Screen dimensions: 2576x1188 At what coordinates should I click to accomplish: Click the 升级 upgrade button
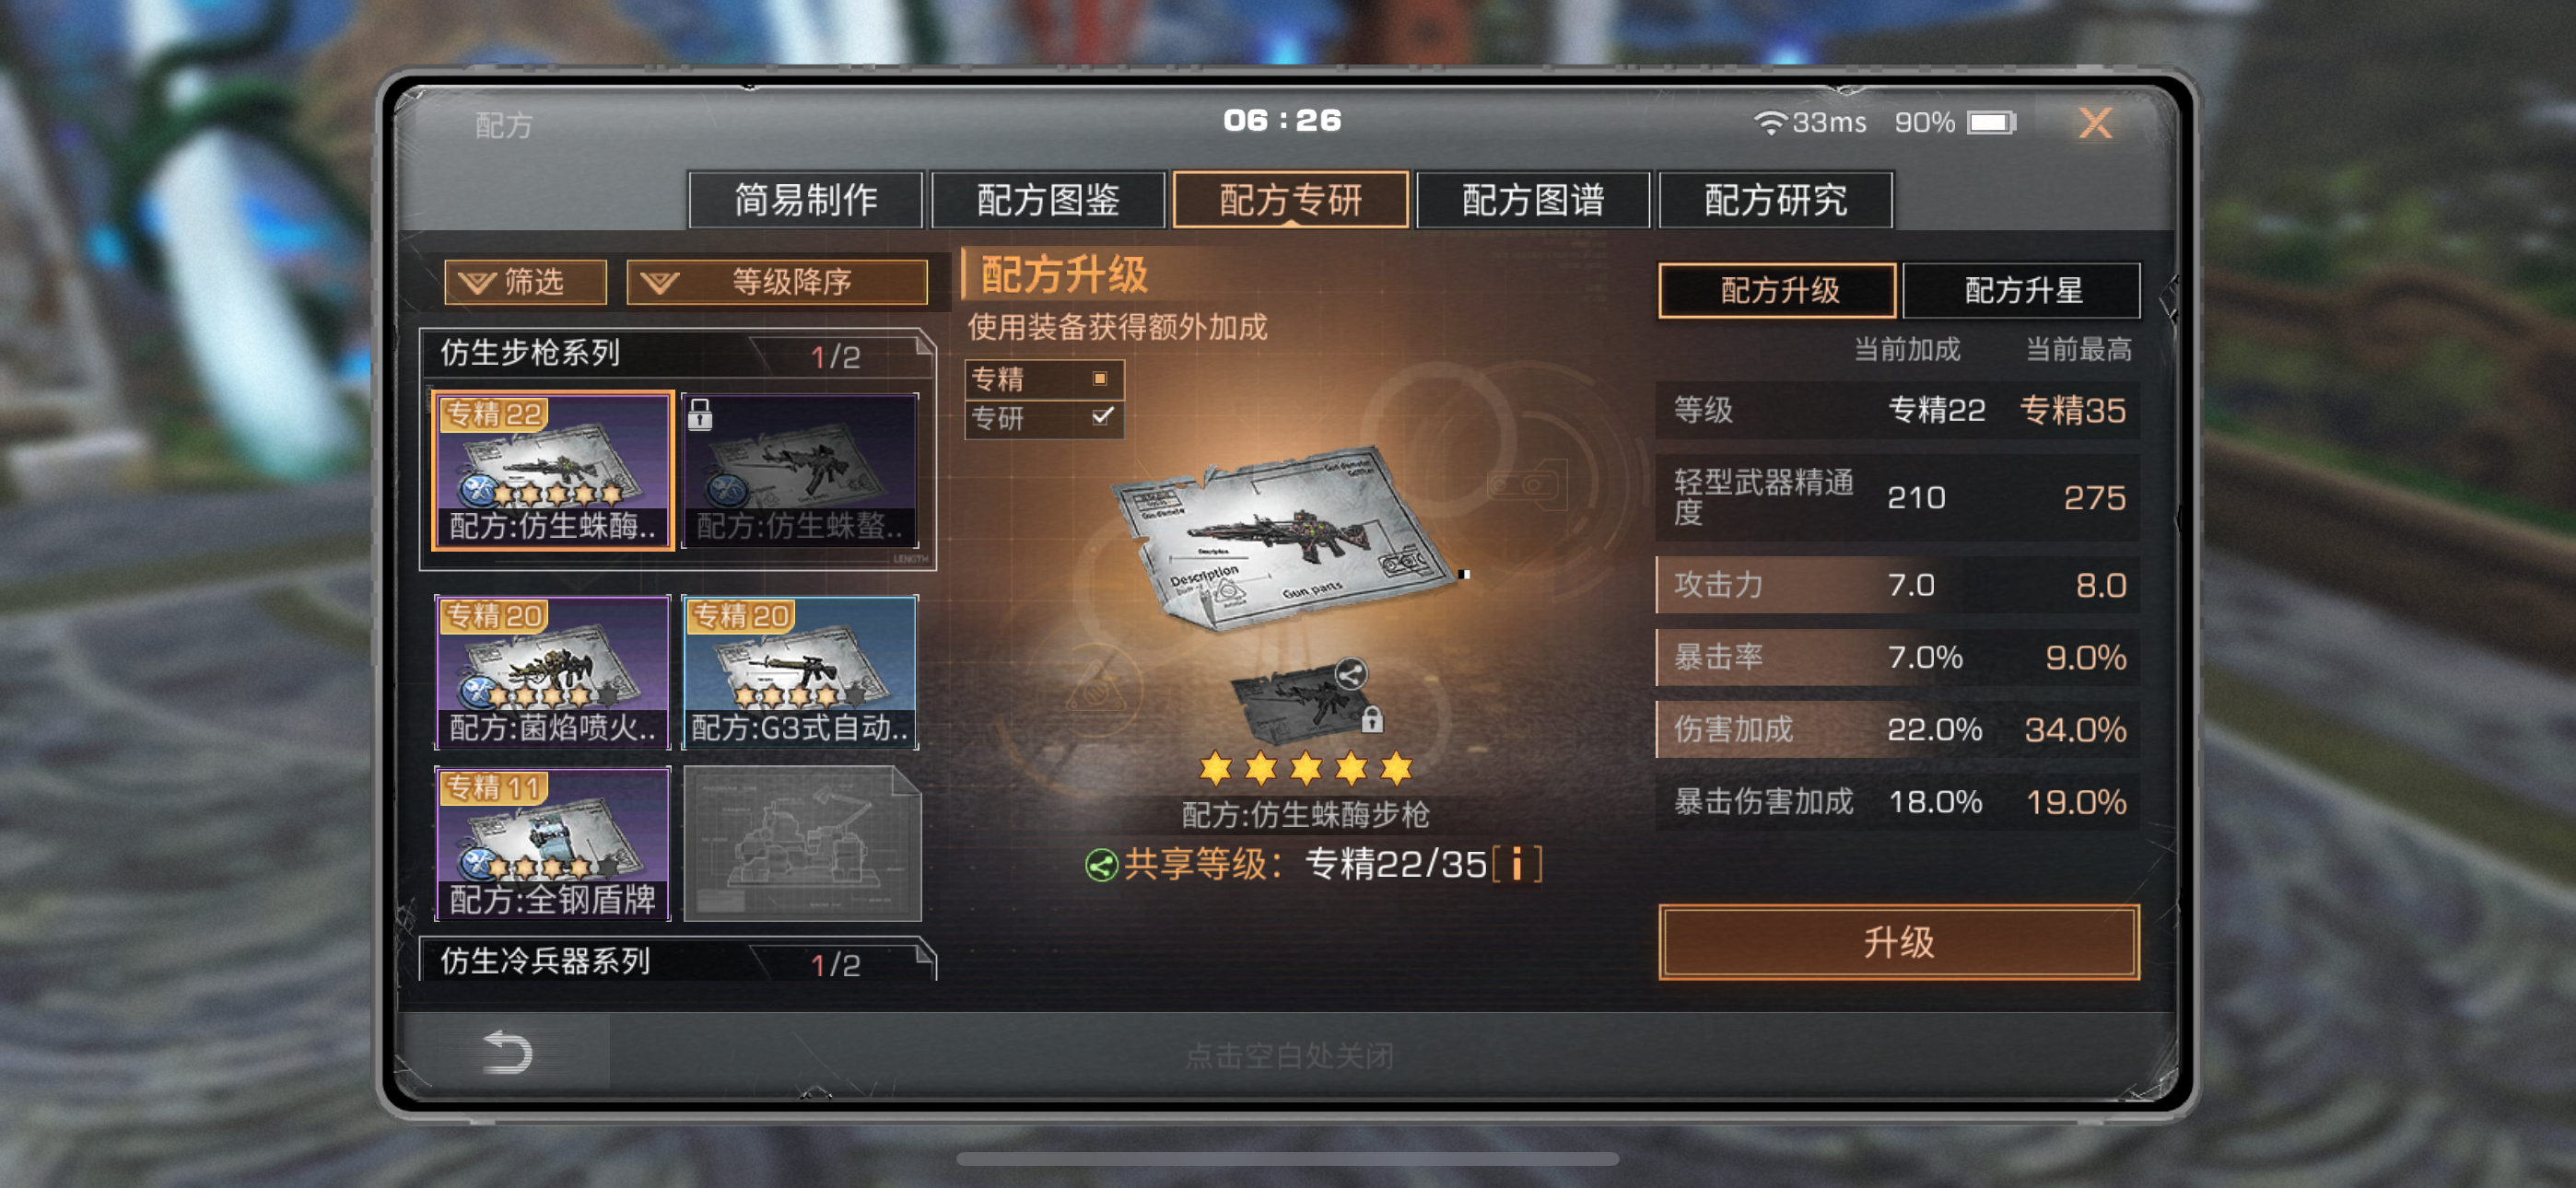(x=1898, y=942)
